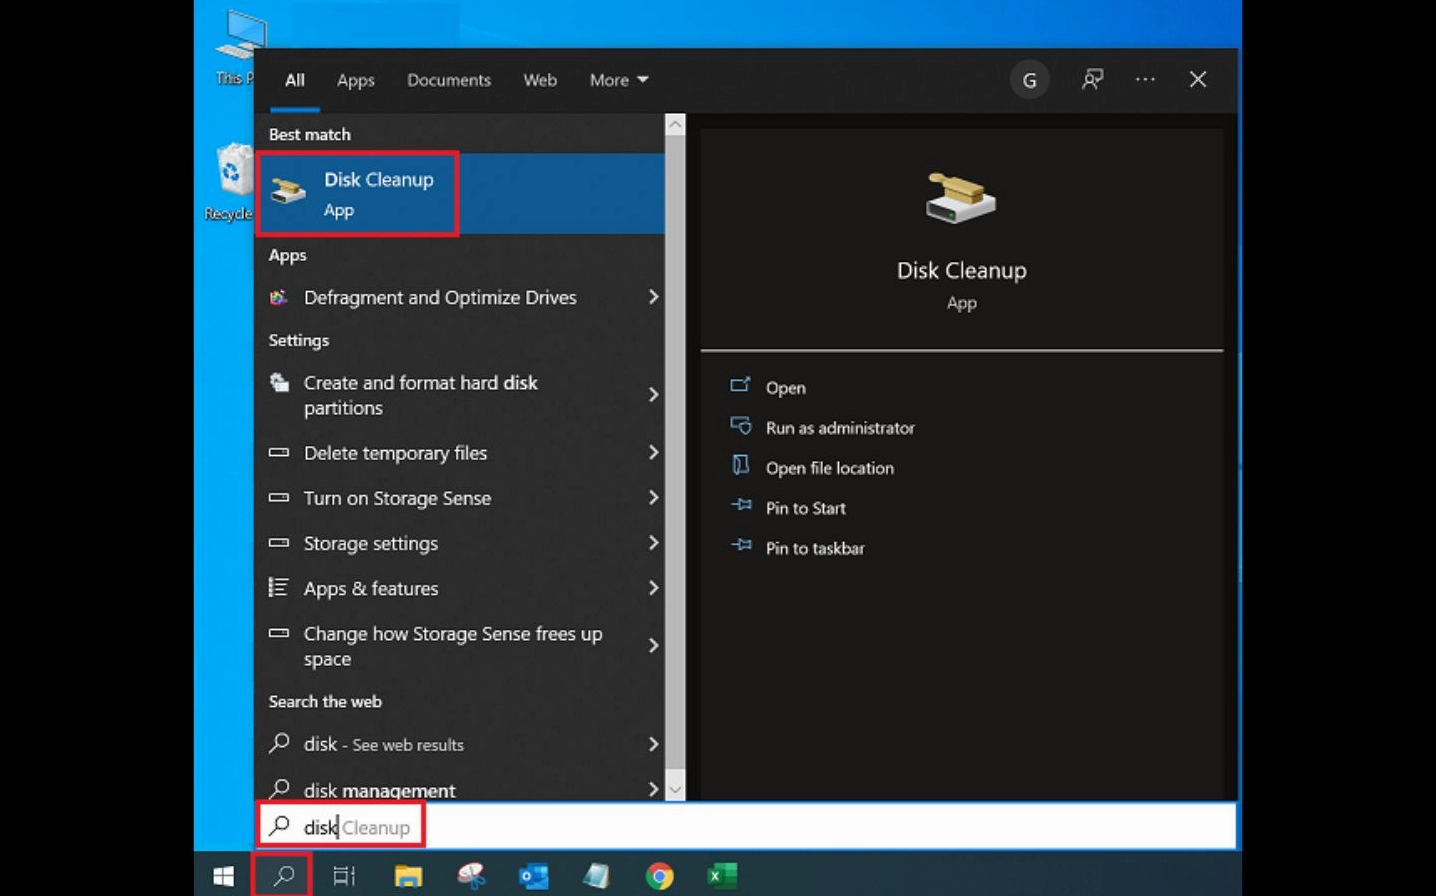Select the Defragment and Optimize Drives app
The width and height of the screenshot is (1436, 896).
439,297
